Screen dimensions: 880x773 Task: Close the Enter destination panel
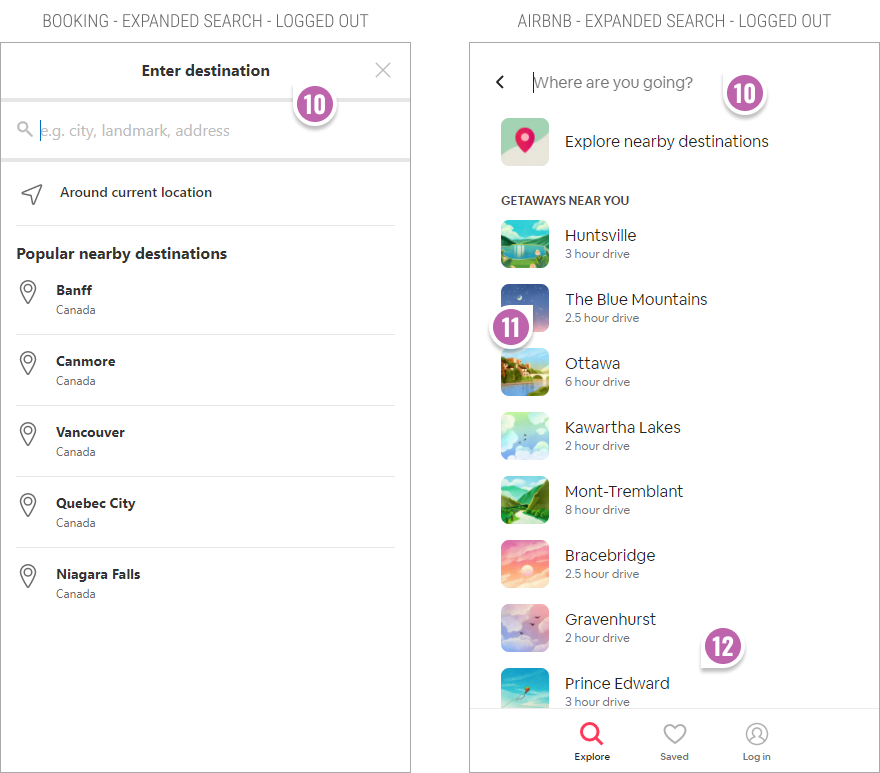383,70
